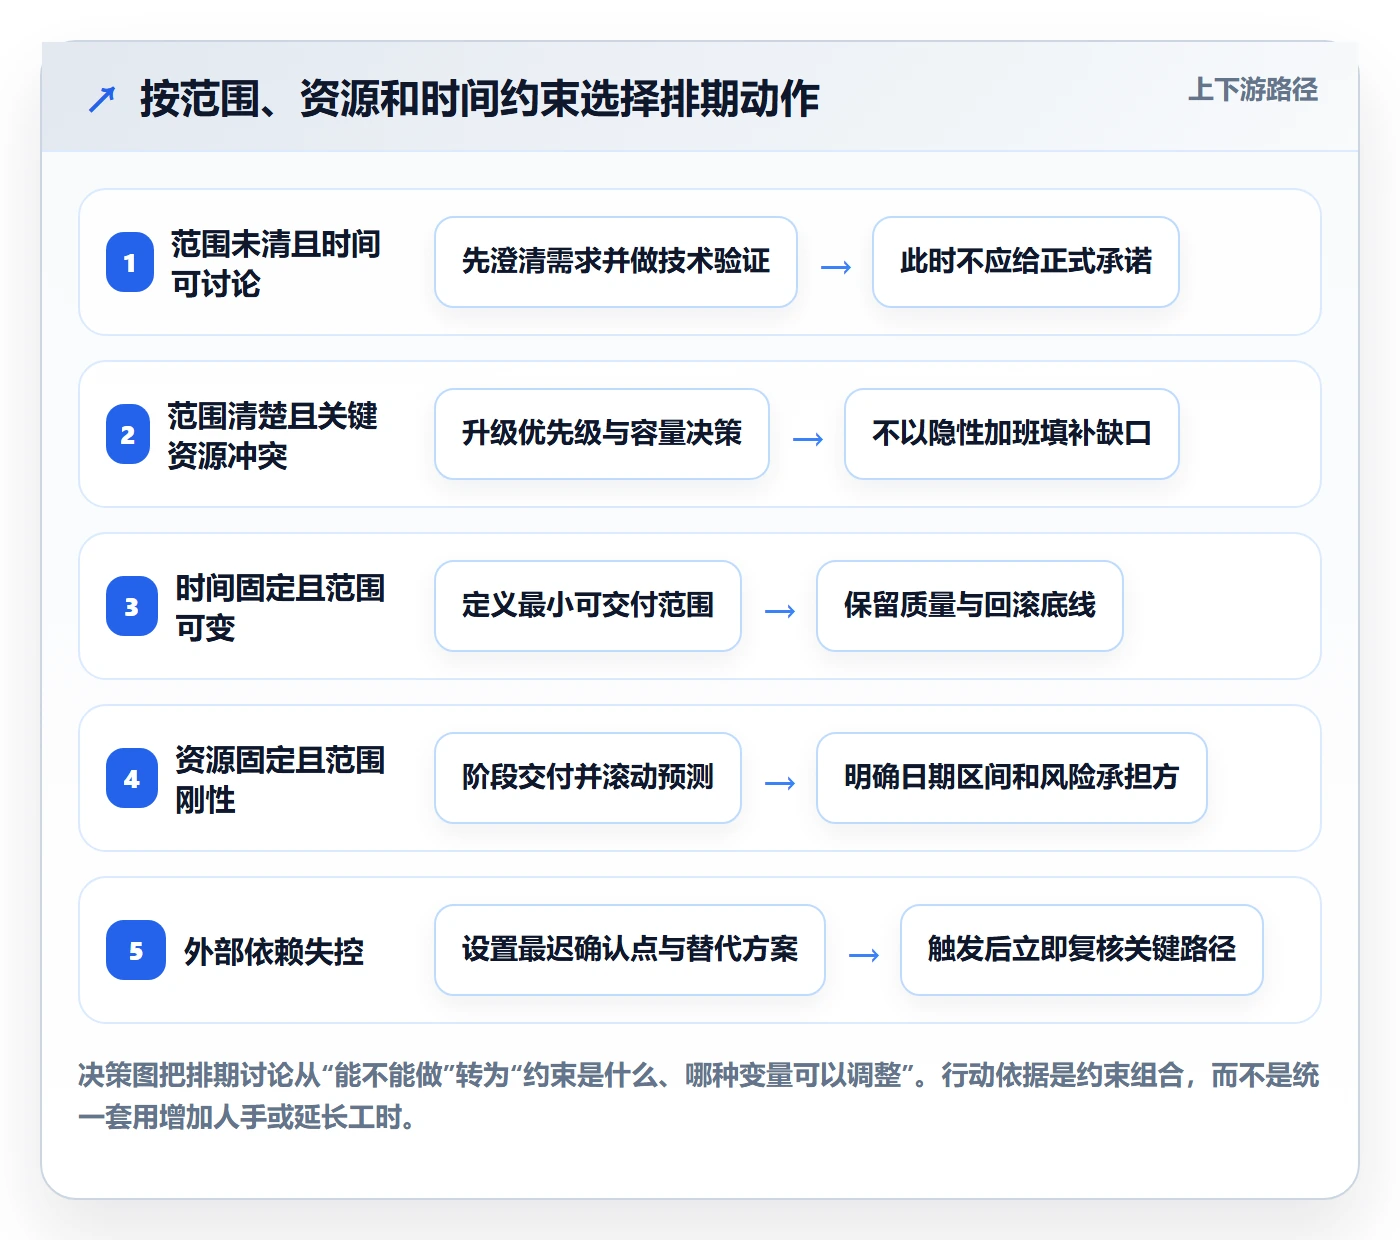Click the diagonal arrow icon beside the title
Image resolution: width=1400 pixels, height=1240 pixels.
(102, 99)
